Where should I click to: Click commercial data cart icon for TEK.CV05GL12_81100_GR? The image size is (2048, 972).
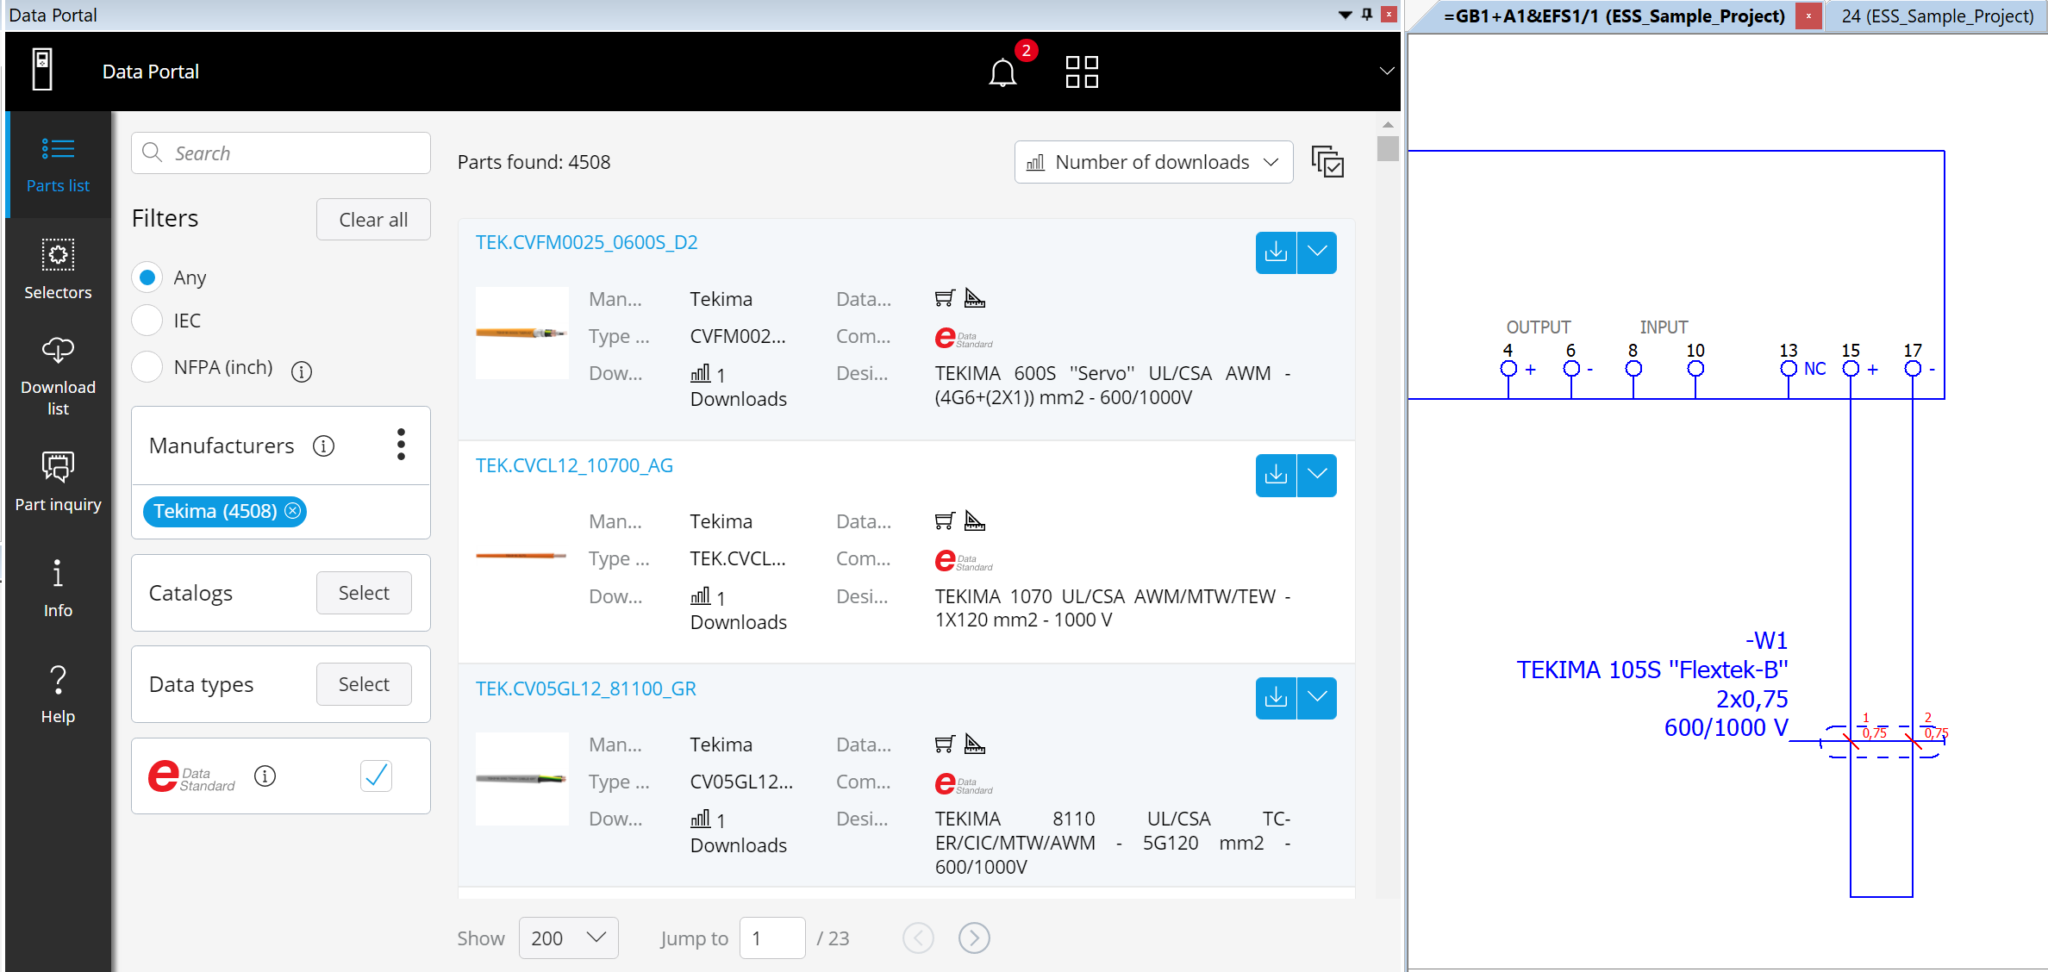pyautogui.click(x=945, y=744)
